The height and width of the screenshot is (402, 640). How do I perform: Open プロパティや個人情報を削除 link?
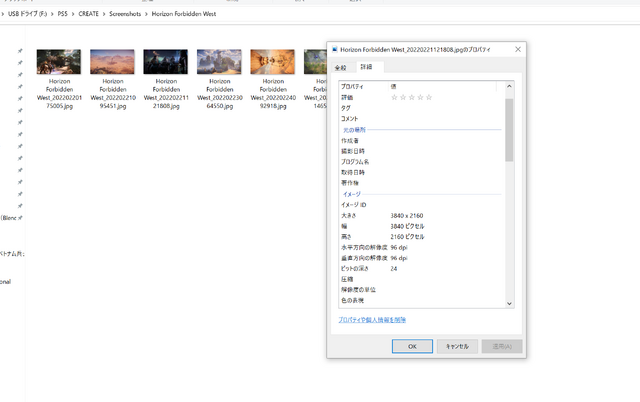[x=372, y=320]
